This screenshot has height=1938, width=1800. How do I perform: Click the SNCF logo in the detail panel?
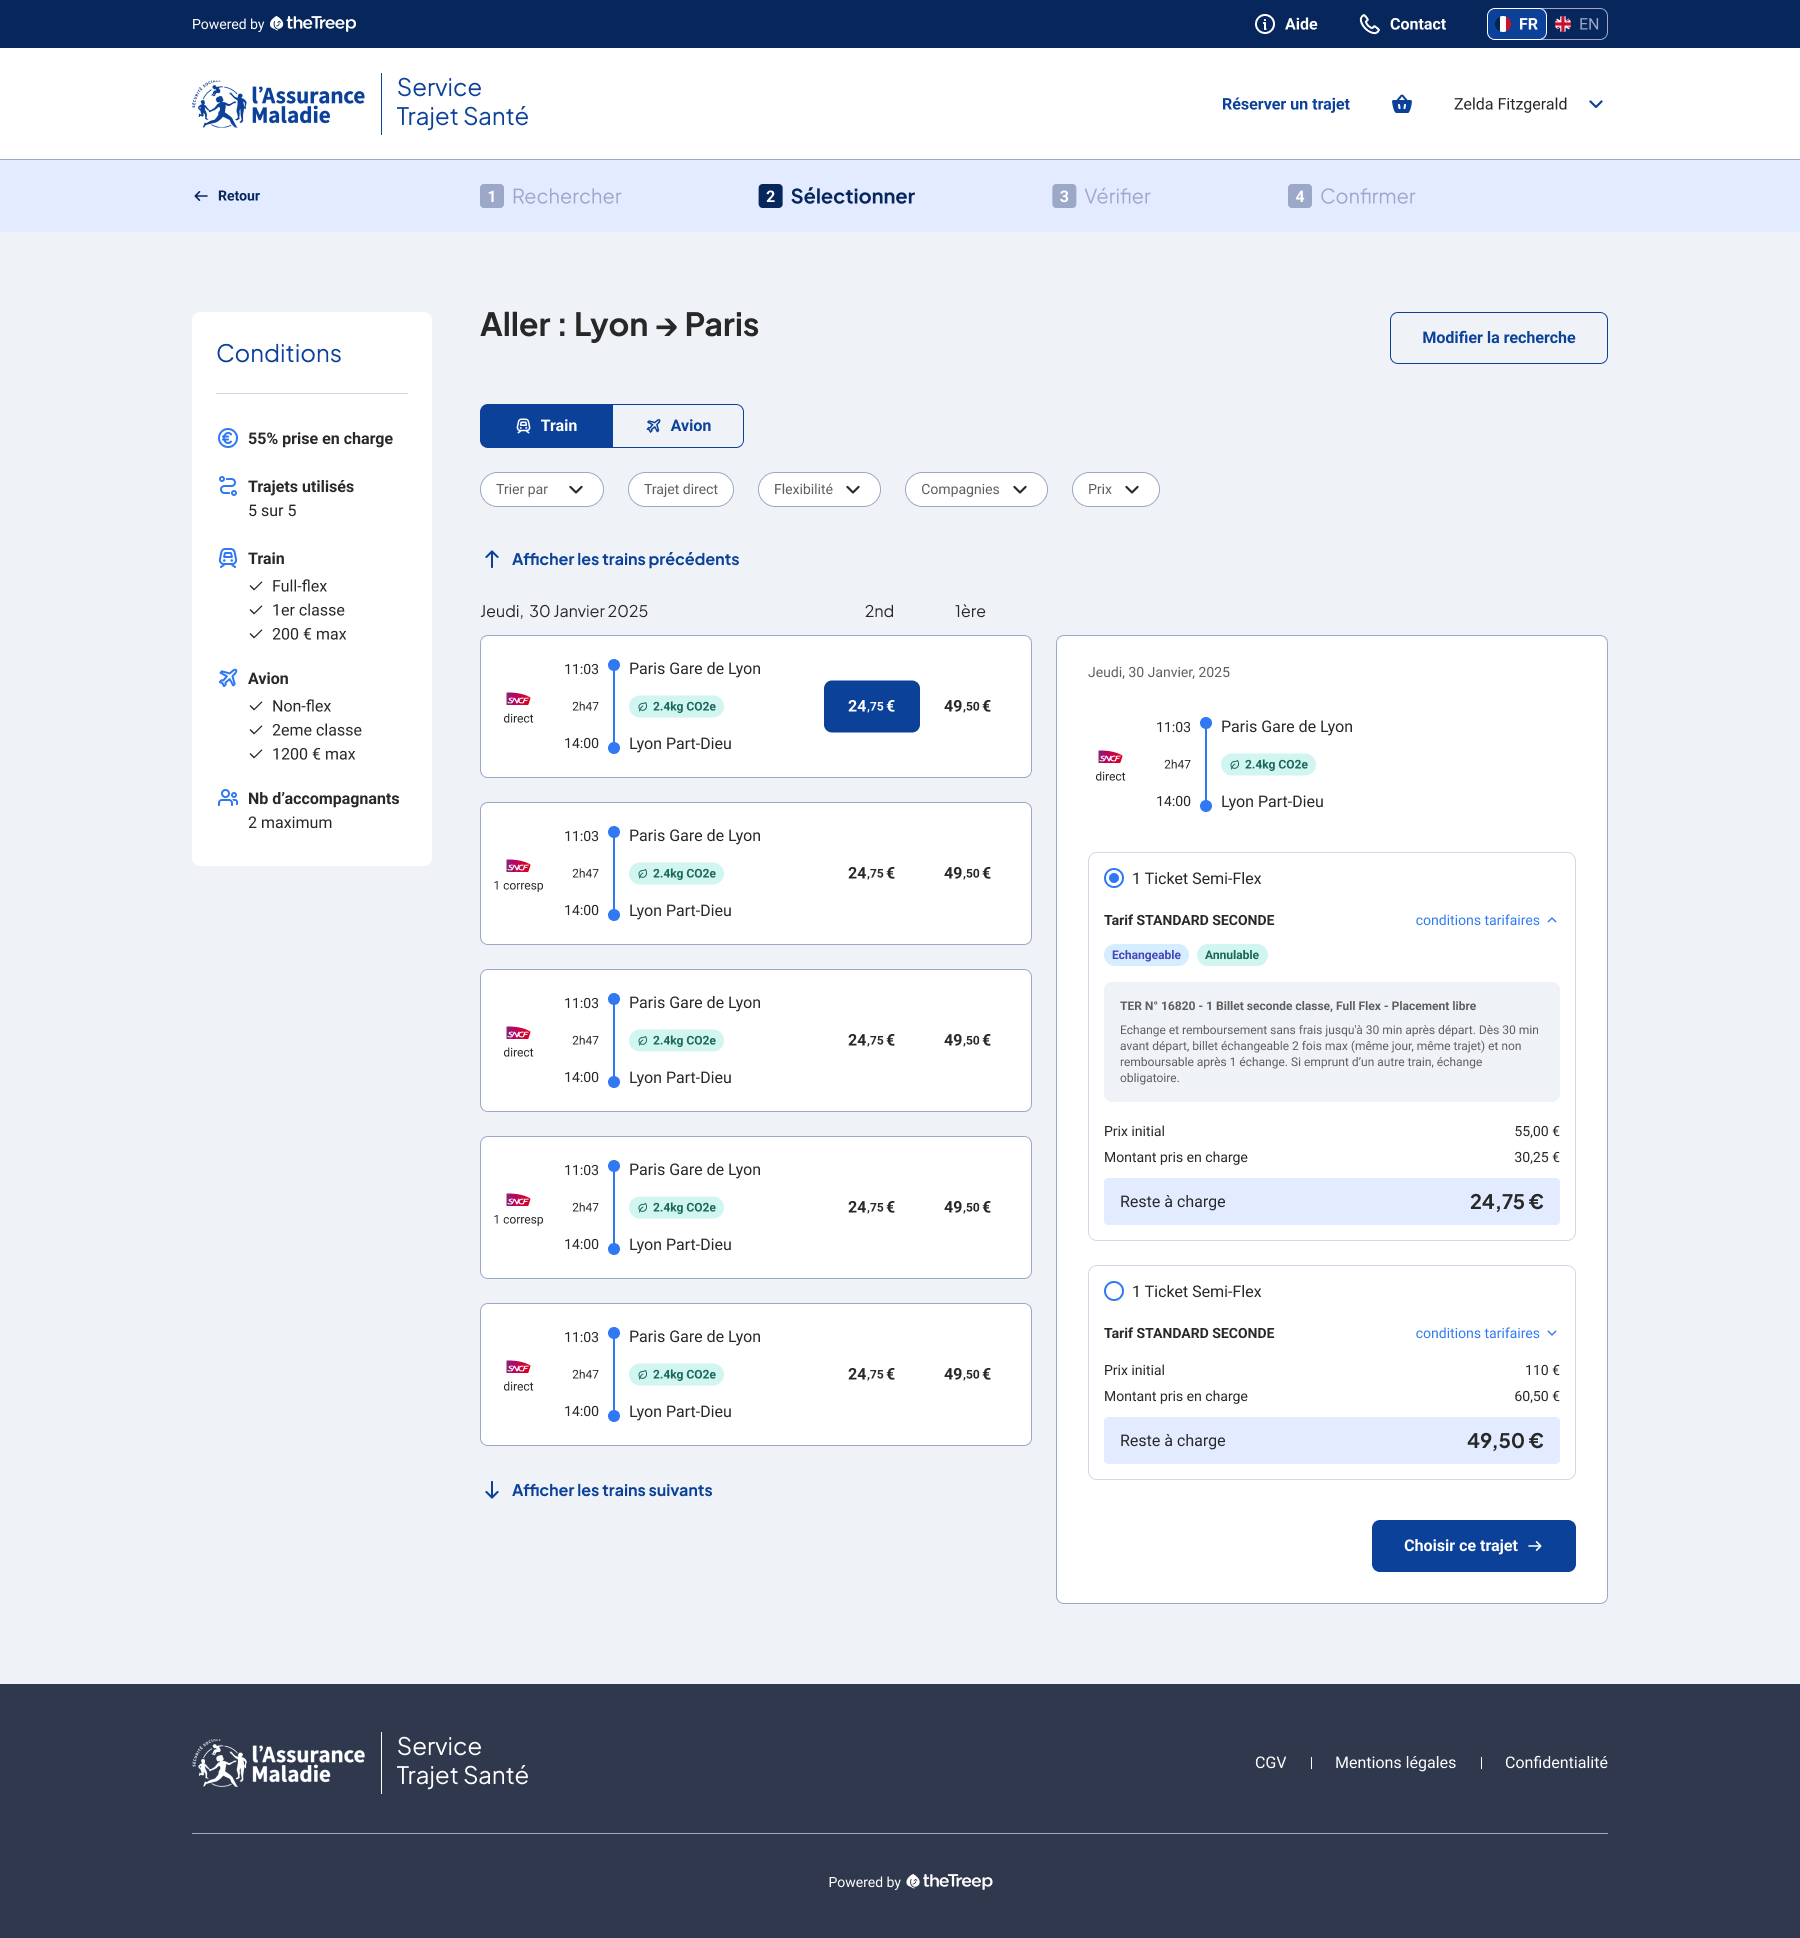(1110, 757)
